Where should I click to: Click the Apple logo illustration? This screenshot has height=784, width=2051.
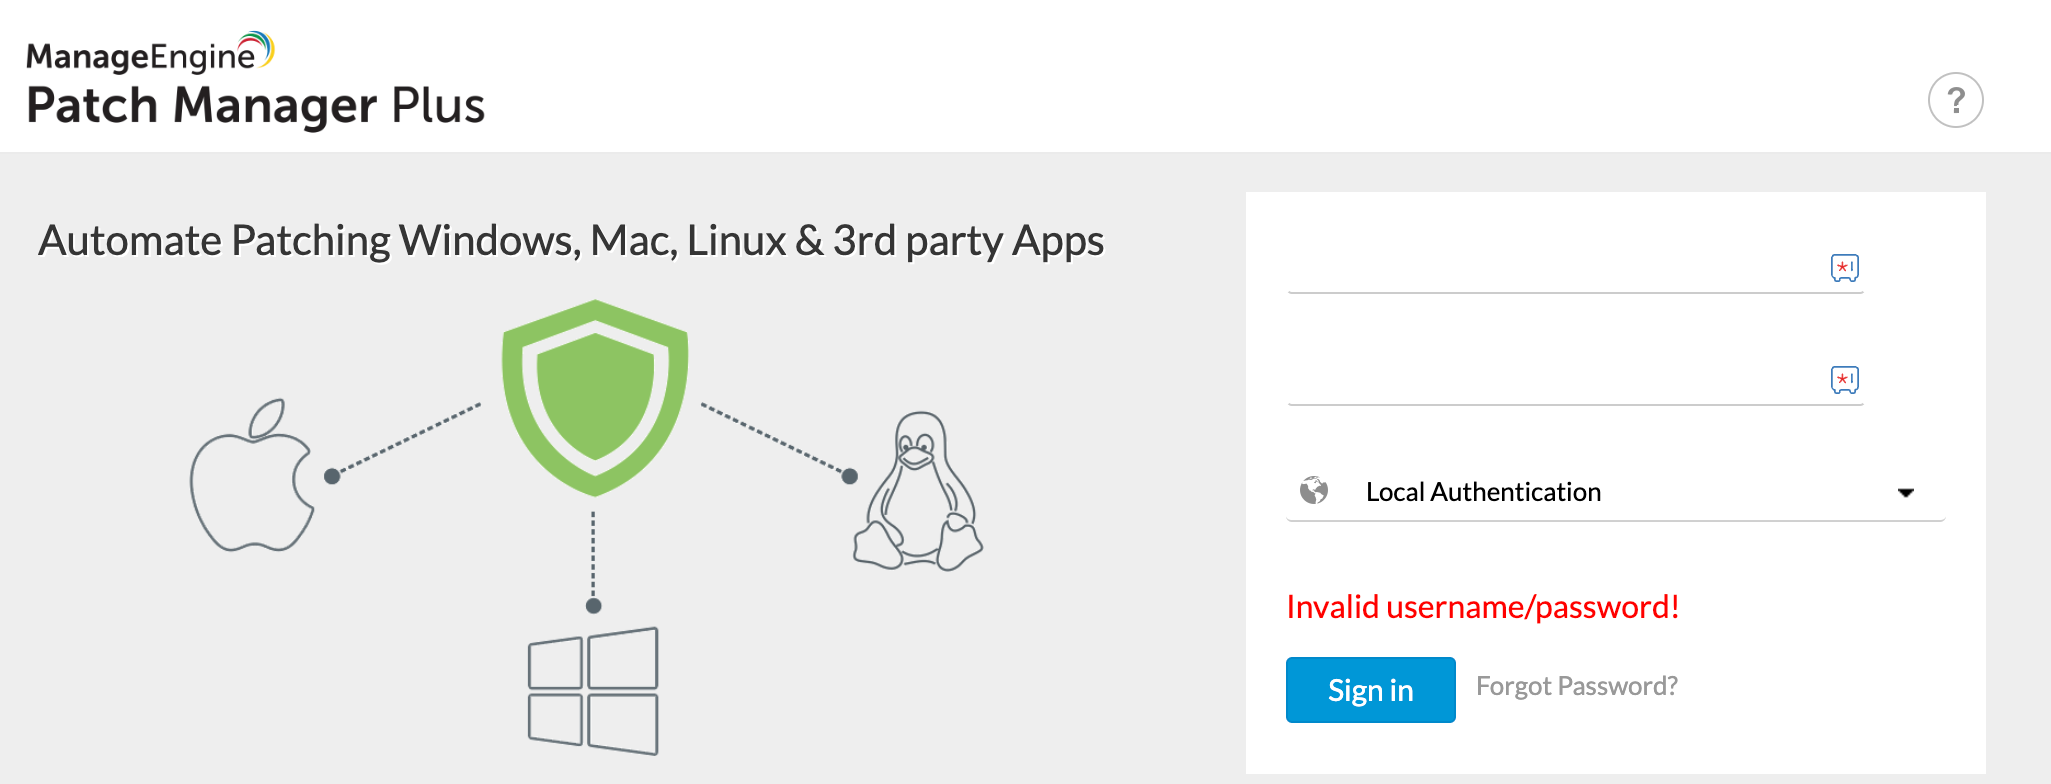(252, 475)
